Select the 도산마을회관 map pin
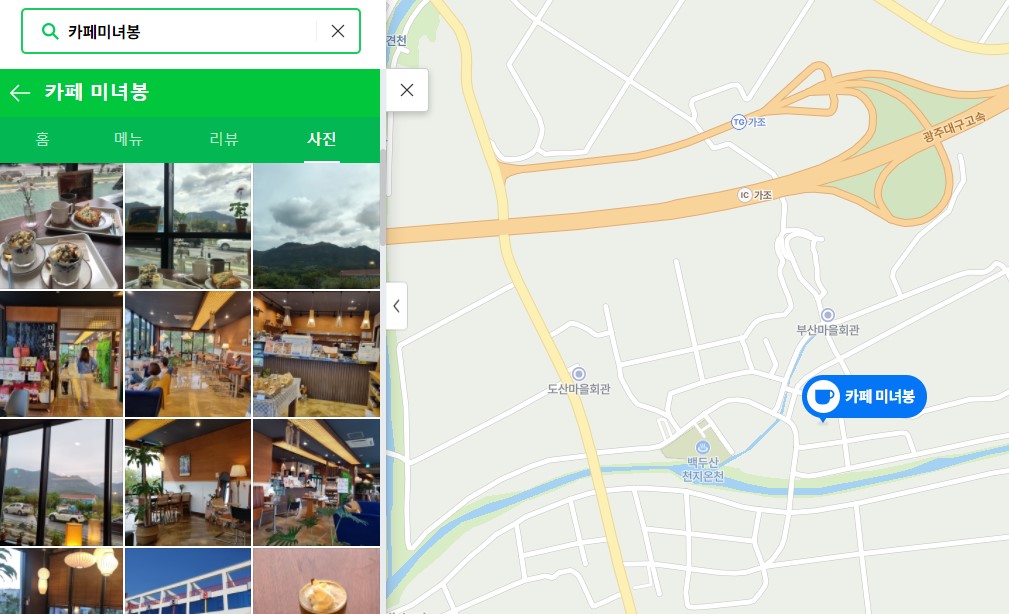This screenshot has width=1009, height=614. pyautogui.click(x=579, y=374)
